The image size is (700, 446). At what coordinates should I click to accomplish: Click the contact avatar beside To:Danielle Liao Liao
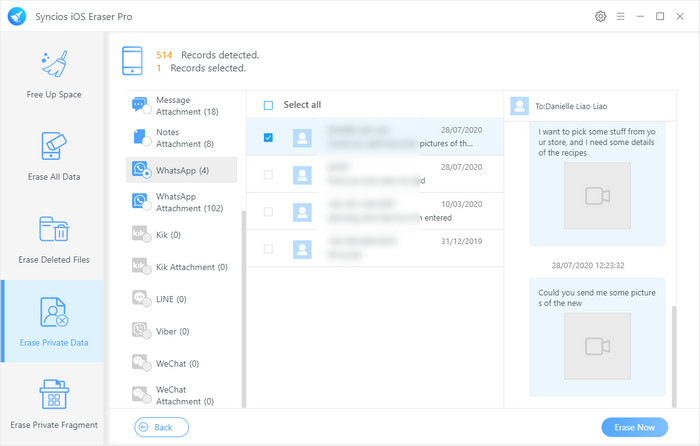519,106
